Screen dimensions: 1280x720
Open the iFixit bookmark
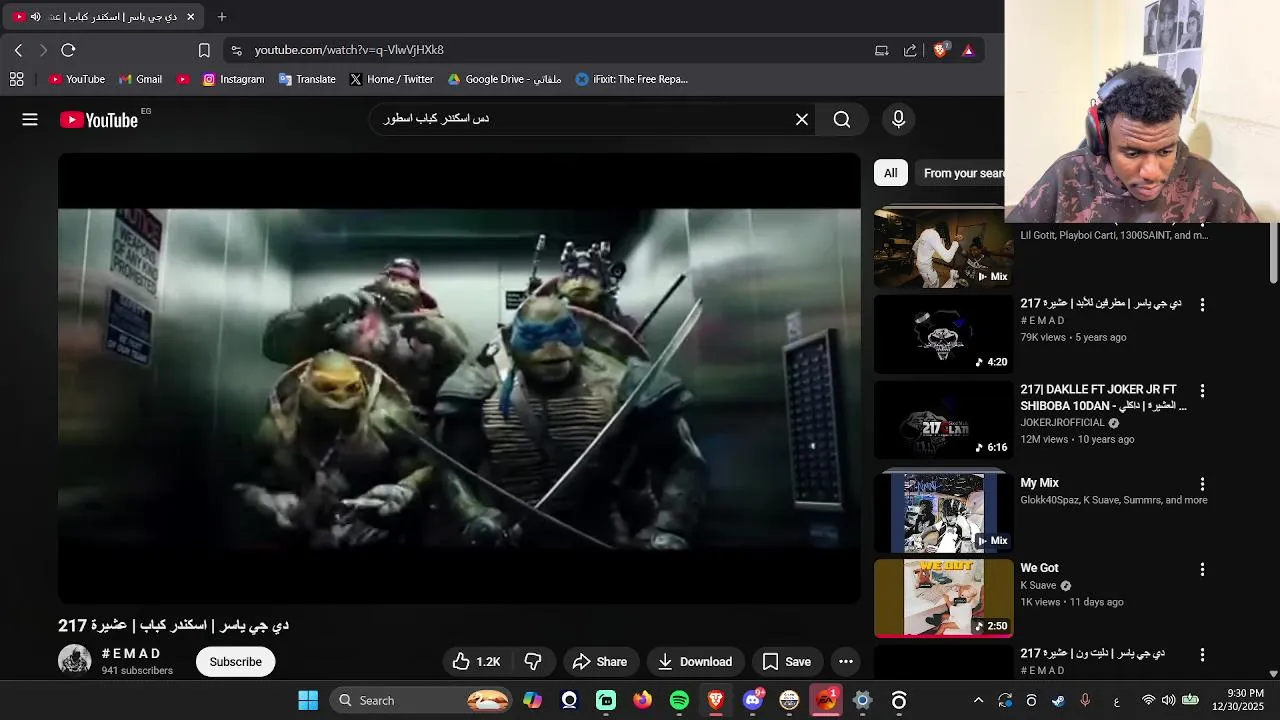pos(632,79)
